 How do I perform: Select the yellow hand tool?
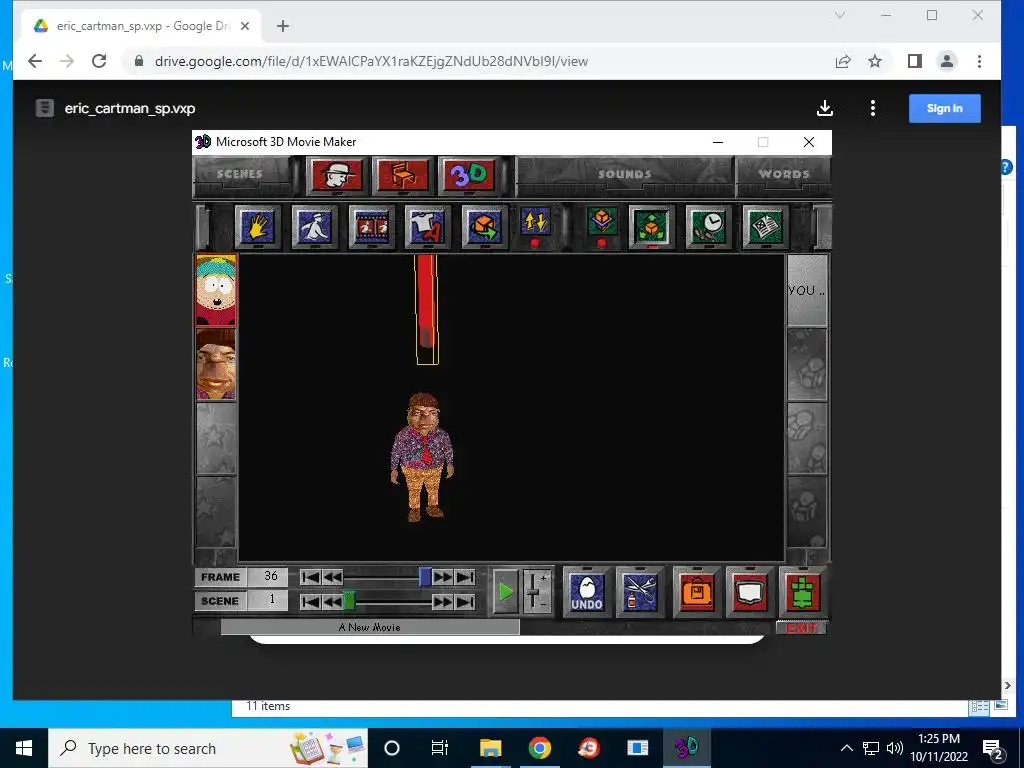tap(257, 227)
